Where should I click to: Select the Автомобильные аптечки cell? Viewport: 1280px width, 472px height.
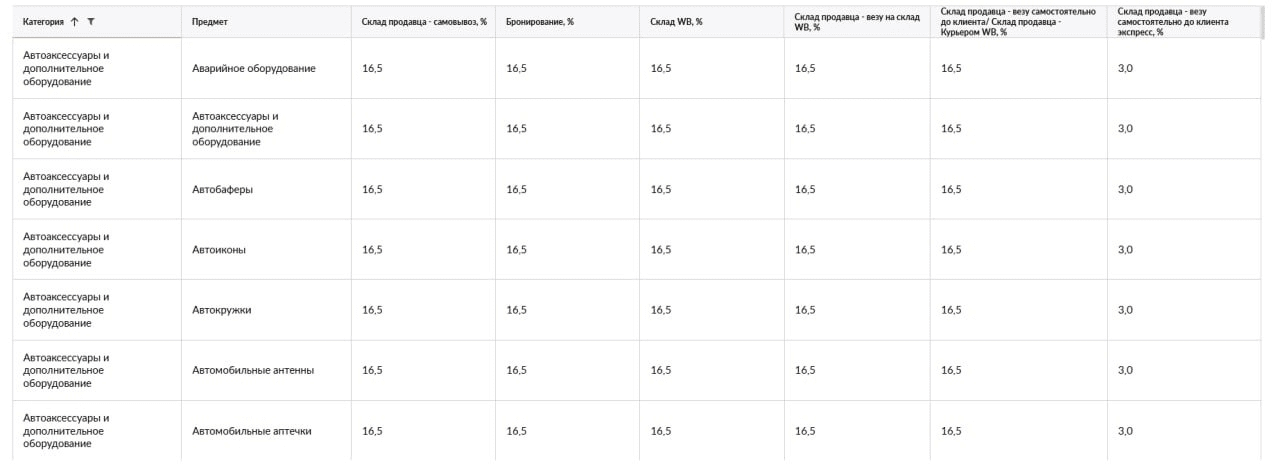tap(252, 431)
